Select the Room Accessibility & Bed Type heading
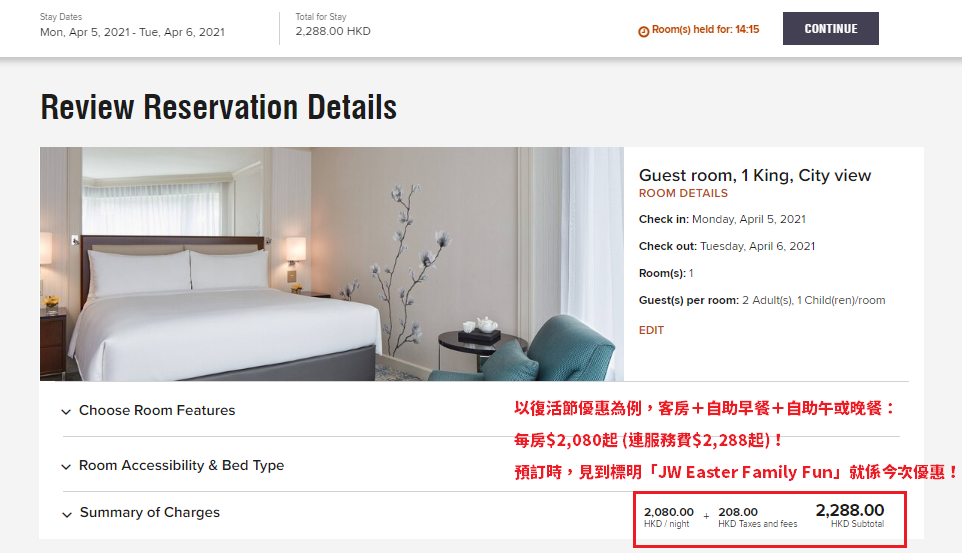The image size is (962, 553). tap(182, 465)
